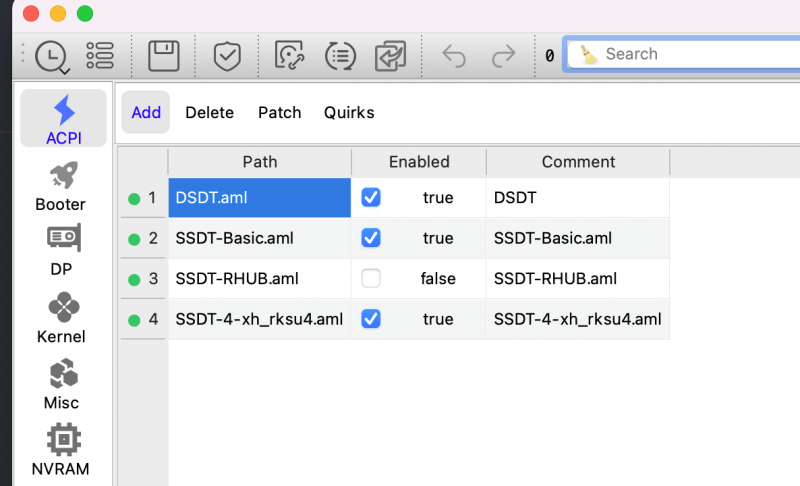Switch to the Quirks tab

[x=349, y=113]
